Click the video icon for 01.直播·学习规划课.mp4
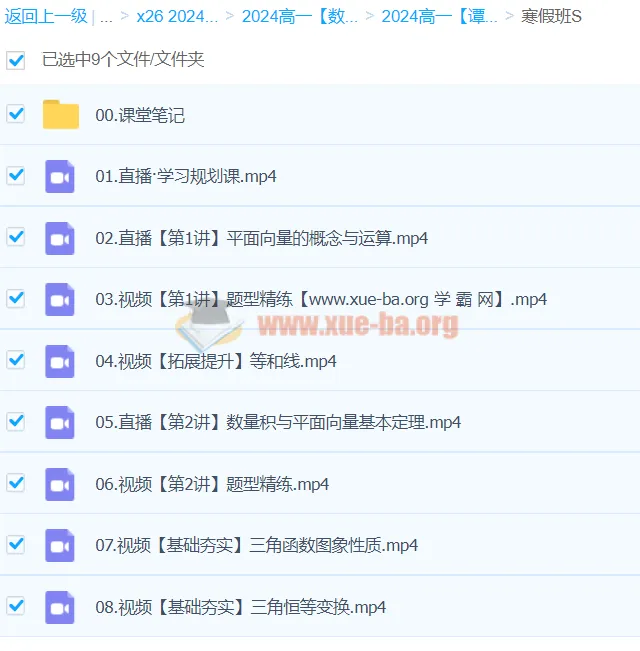 tap(60, 176)
